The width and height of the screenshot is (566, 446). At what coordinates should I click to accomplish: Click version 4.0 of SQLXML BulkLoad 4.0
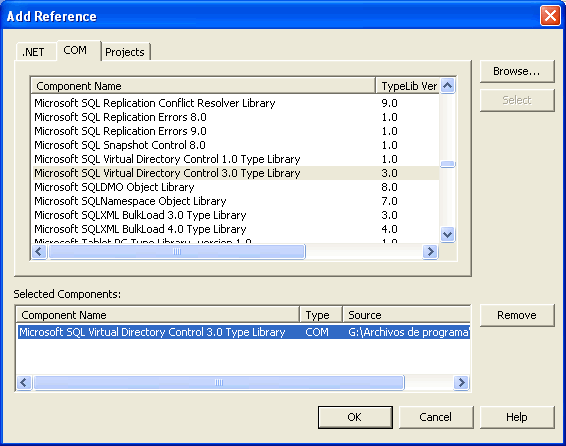tap(389, 229)
